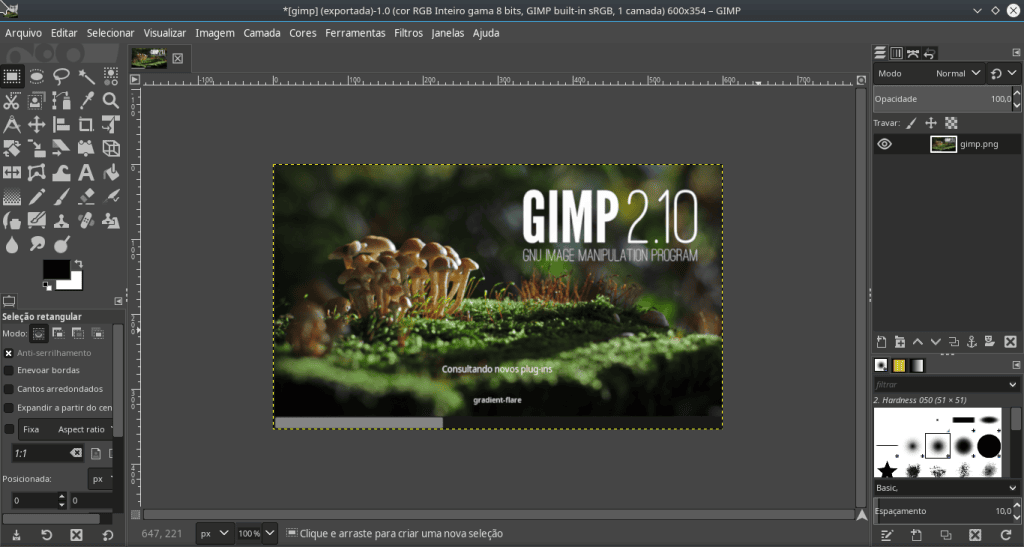Enable the Fixa aspect ratio checkbox

(8, 430)
